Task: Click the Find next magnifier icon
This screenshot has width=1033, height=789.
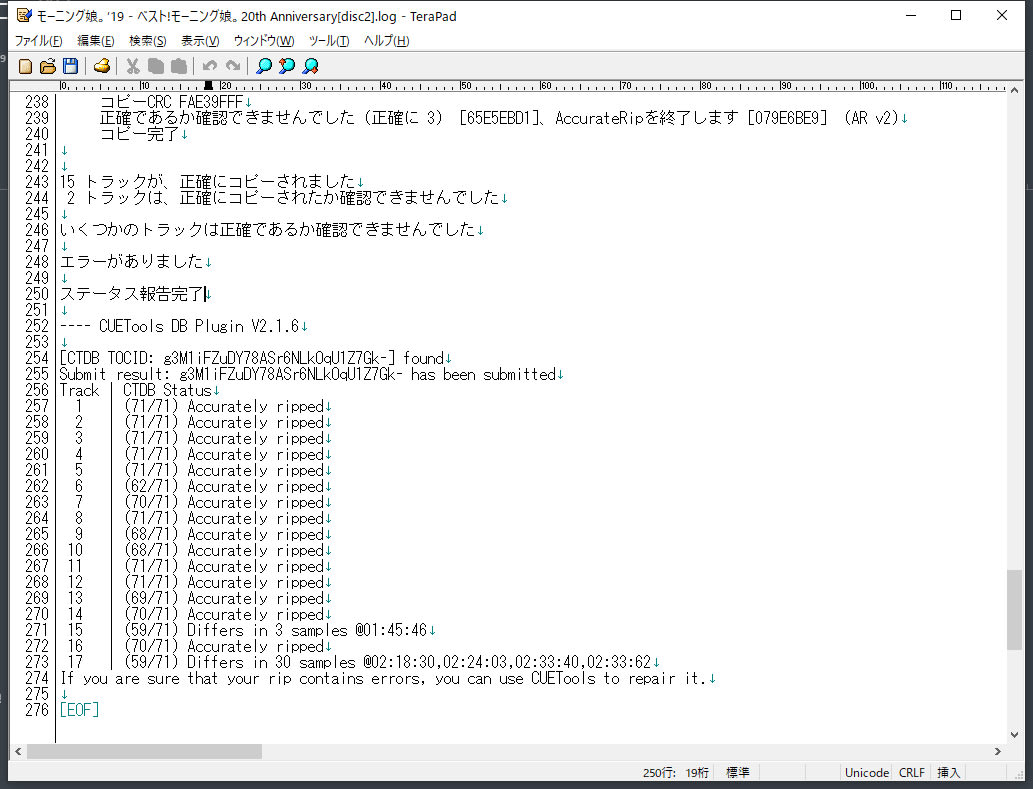Action: [310, 66]
